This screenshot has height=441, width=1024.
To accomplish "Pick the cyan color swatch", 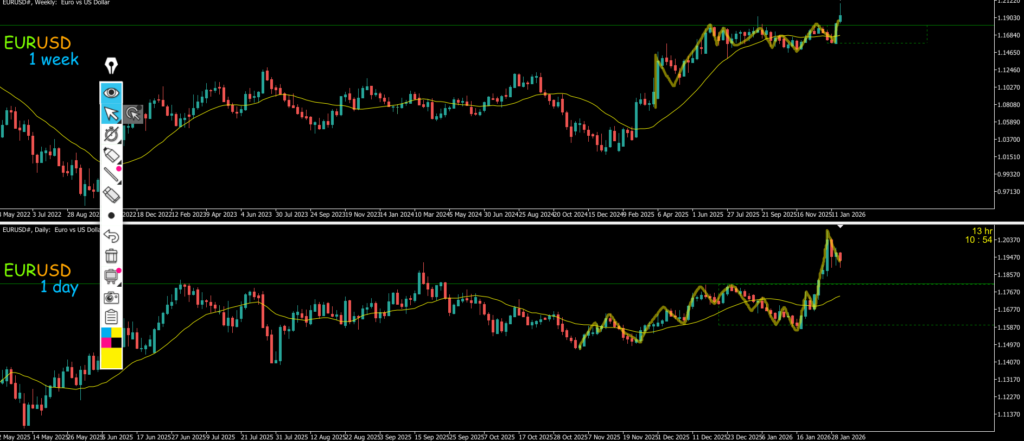I will pos(105,332).
